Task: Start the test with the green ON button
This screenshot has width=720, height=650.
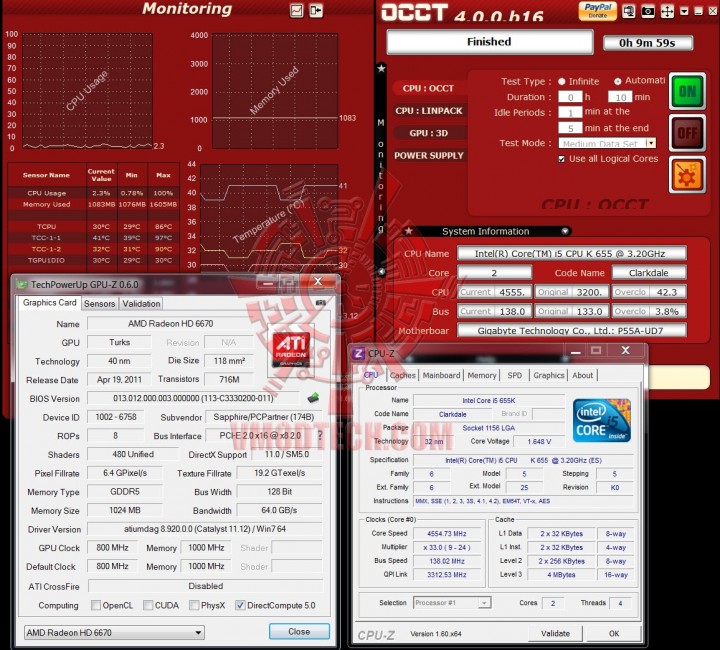Action: coord(687,91)
